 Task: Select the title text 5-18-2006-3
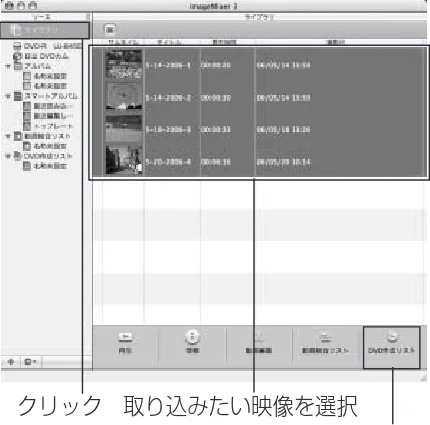coord(168,129)
